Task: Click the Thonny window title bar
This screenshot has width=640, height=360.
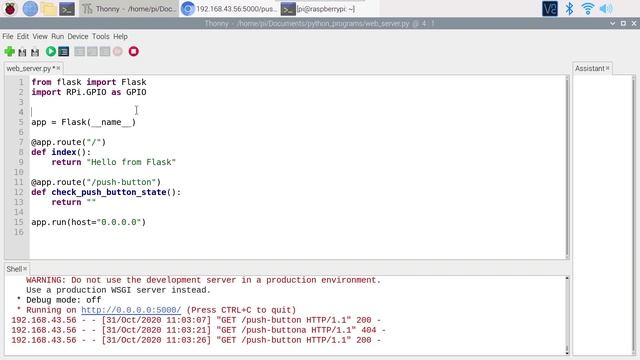Action: [x=320, y=23]
